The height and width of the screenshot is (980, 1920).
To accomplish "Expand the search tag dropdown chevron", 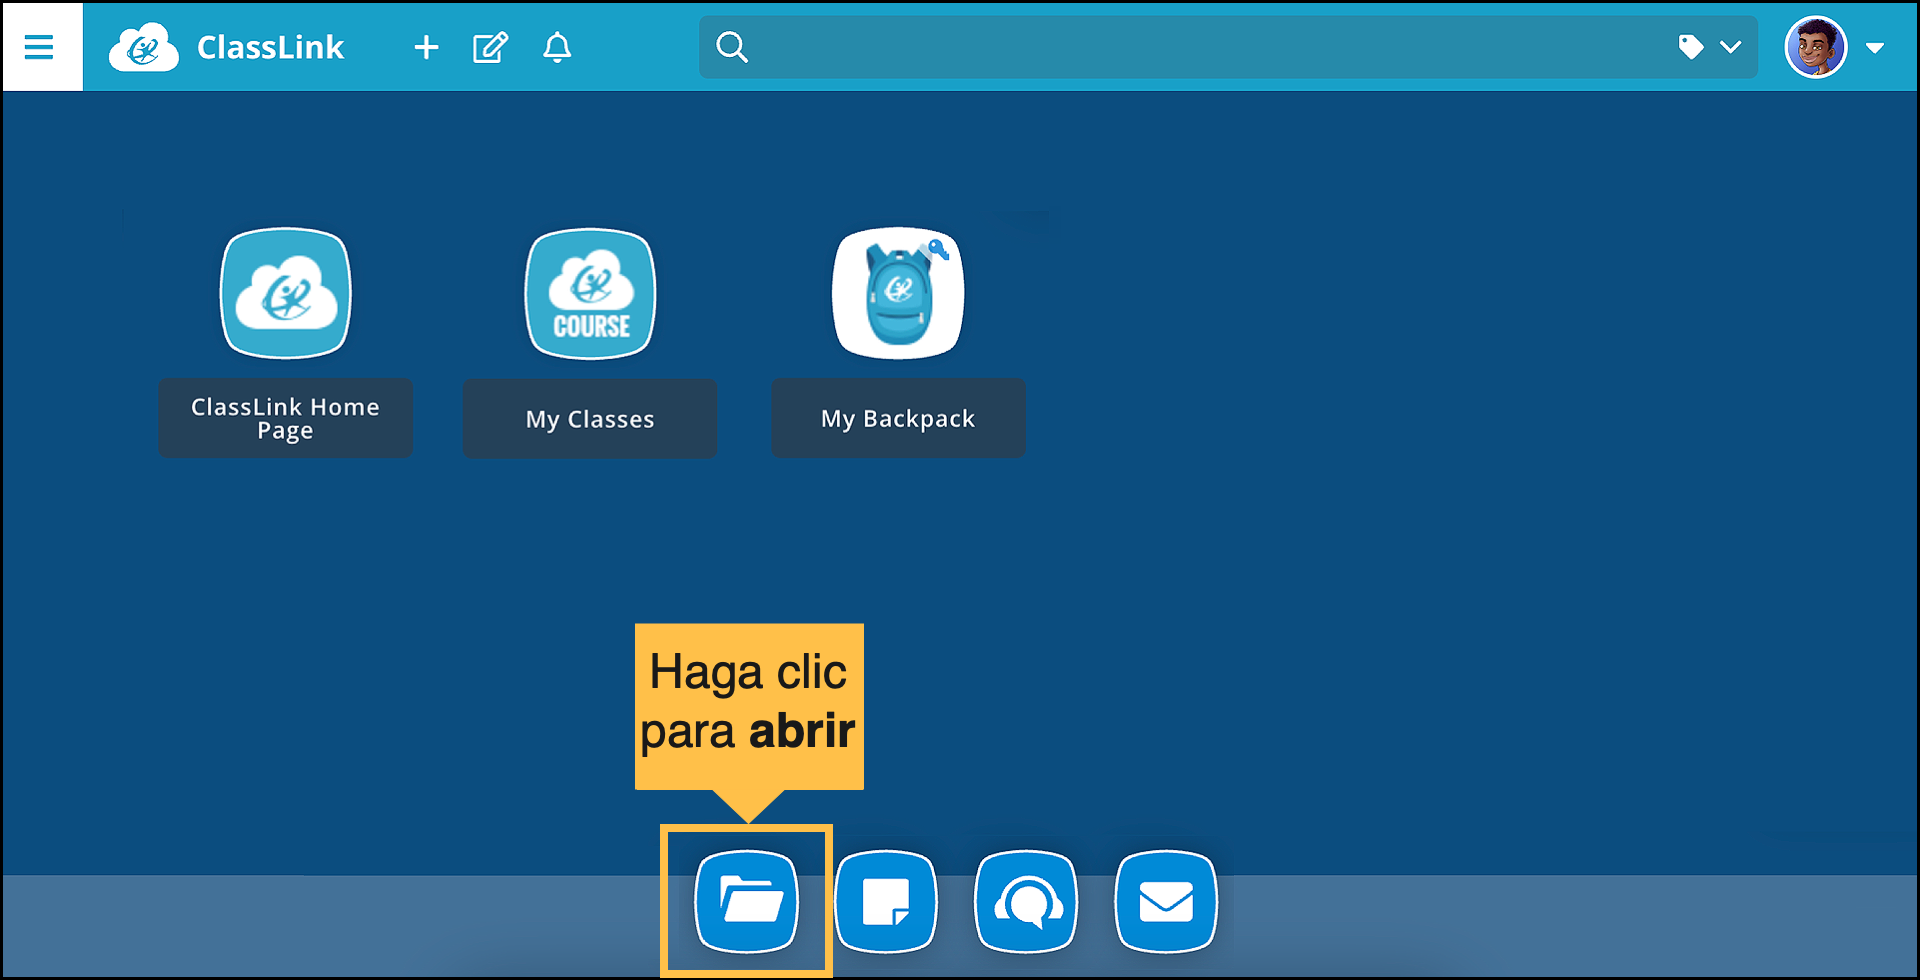I will point(1731,47).
